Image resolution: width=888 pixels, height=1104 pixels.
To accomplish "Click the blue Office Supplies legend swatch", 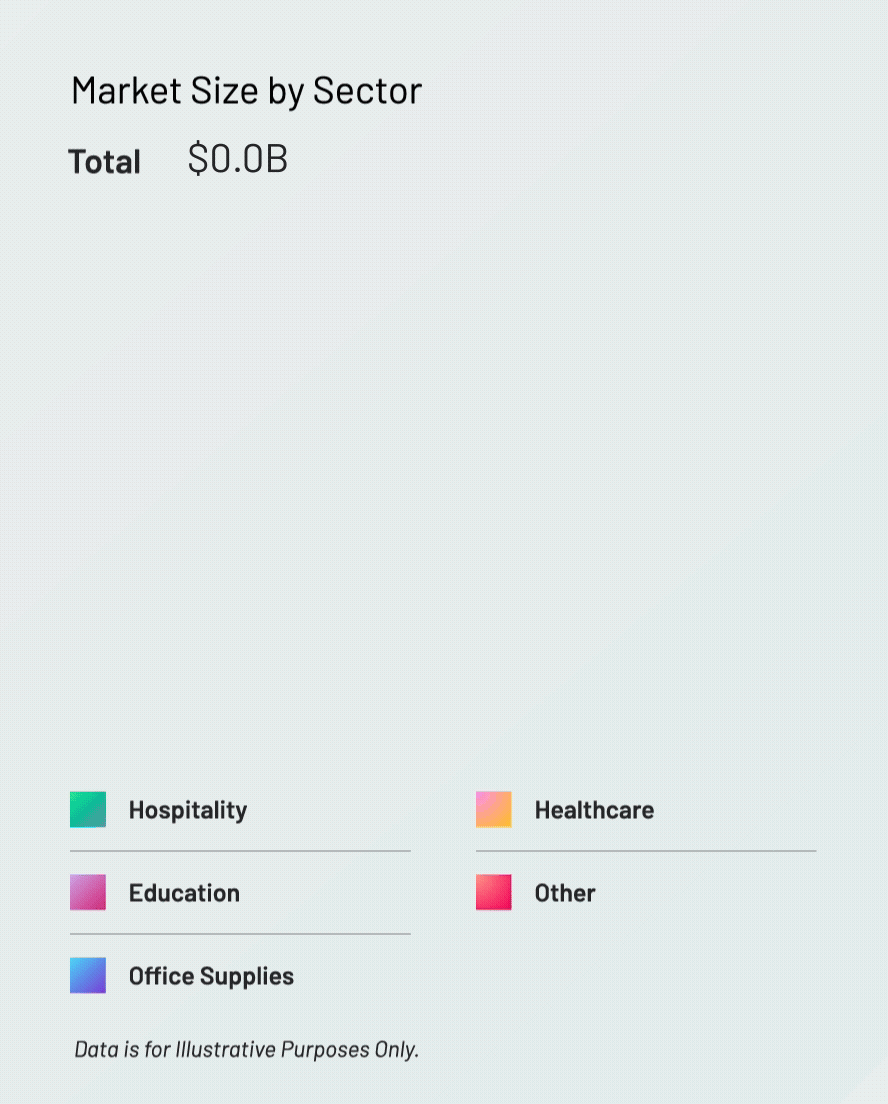I will [88, 976].
